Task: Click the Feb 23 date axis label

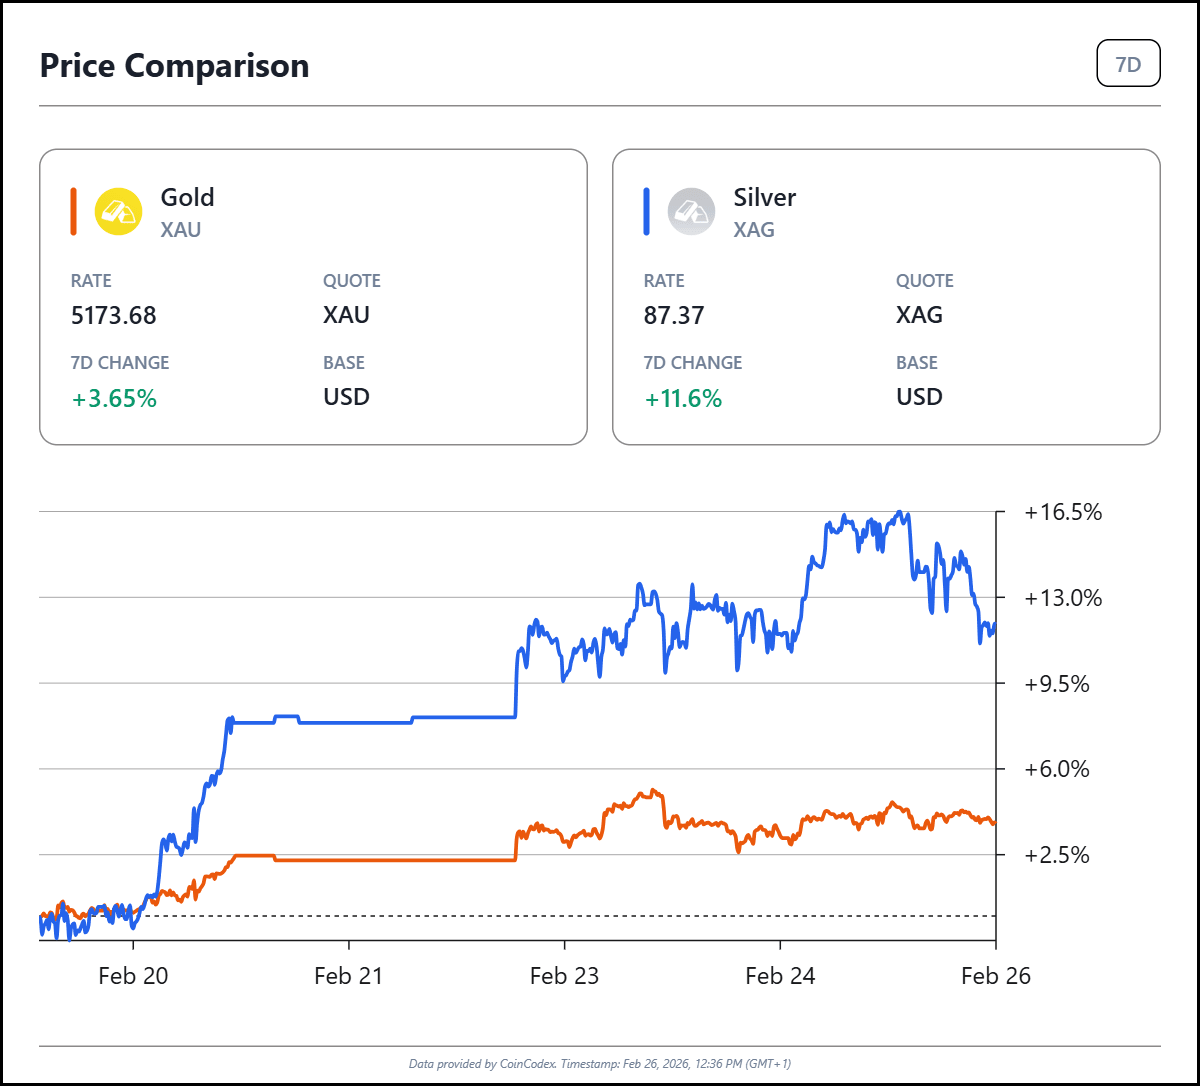Action: (x=564, y=976)
